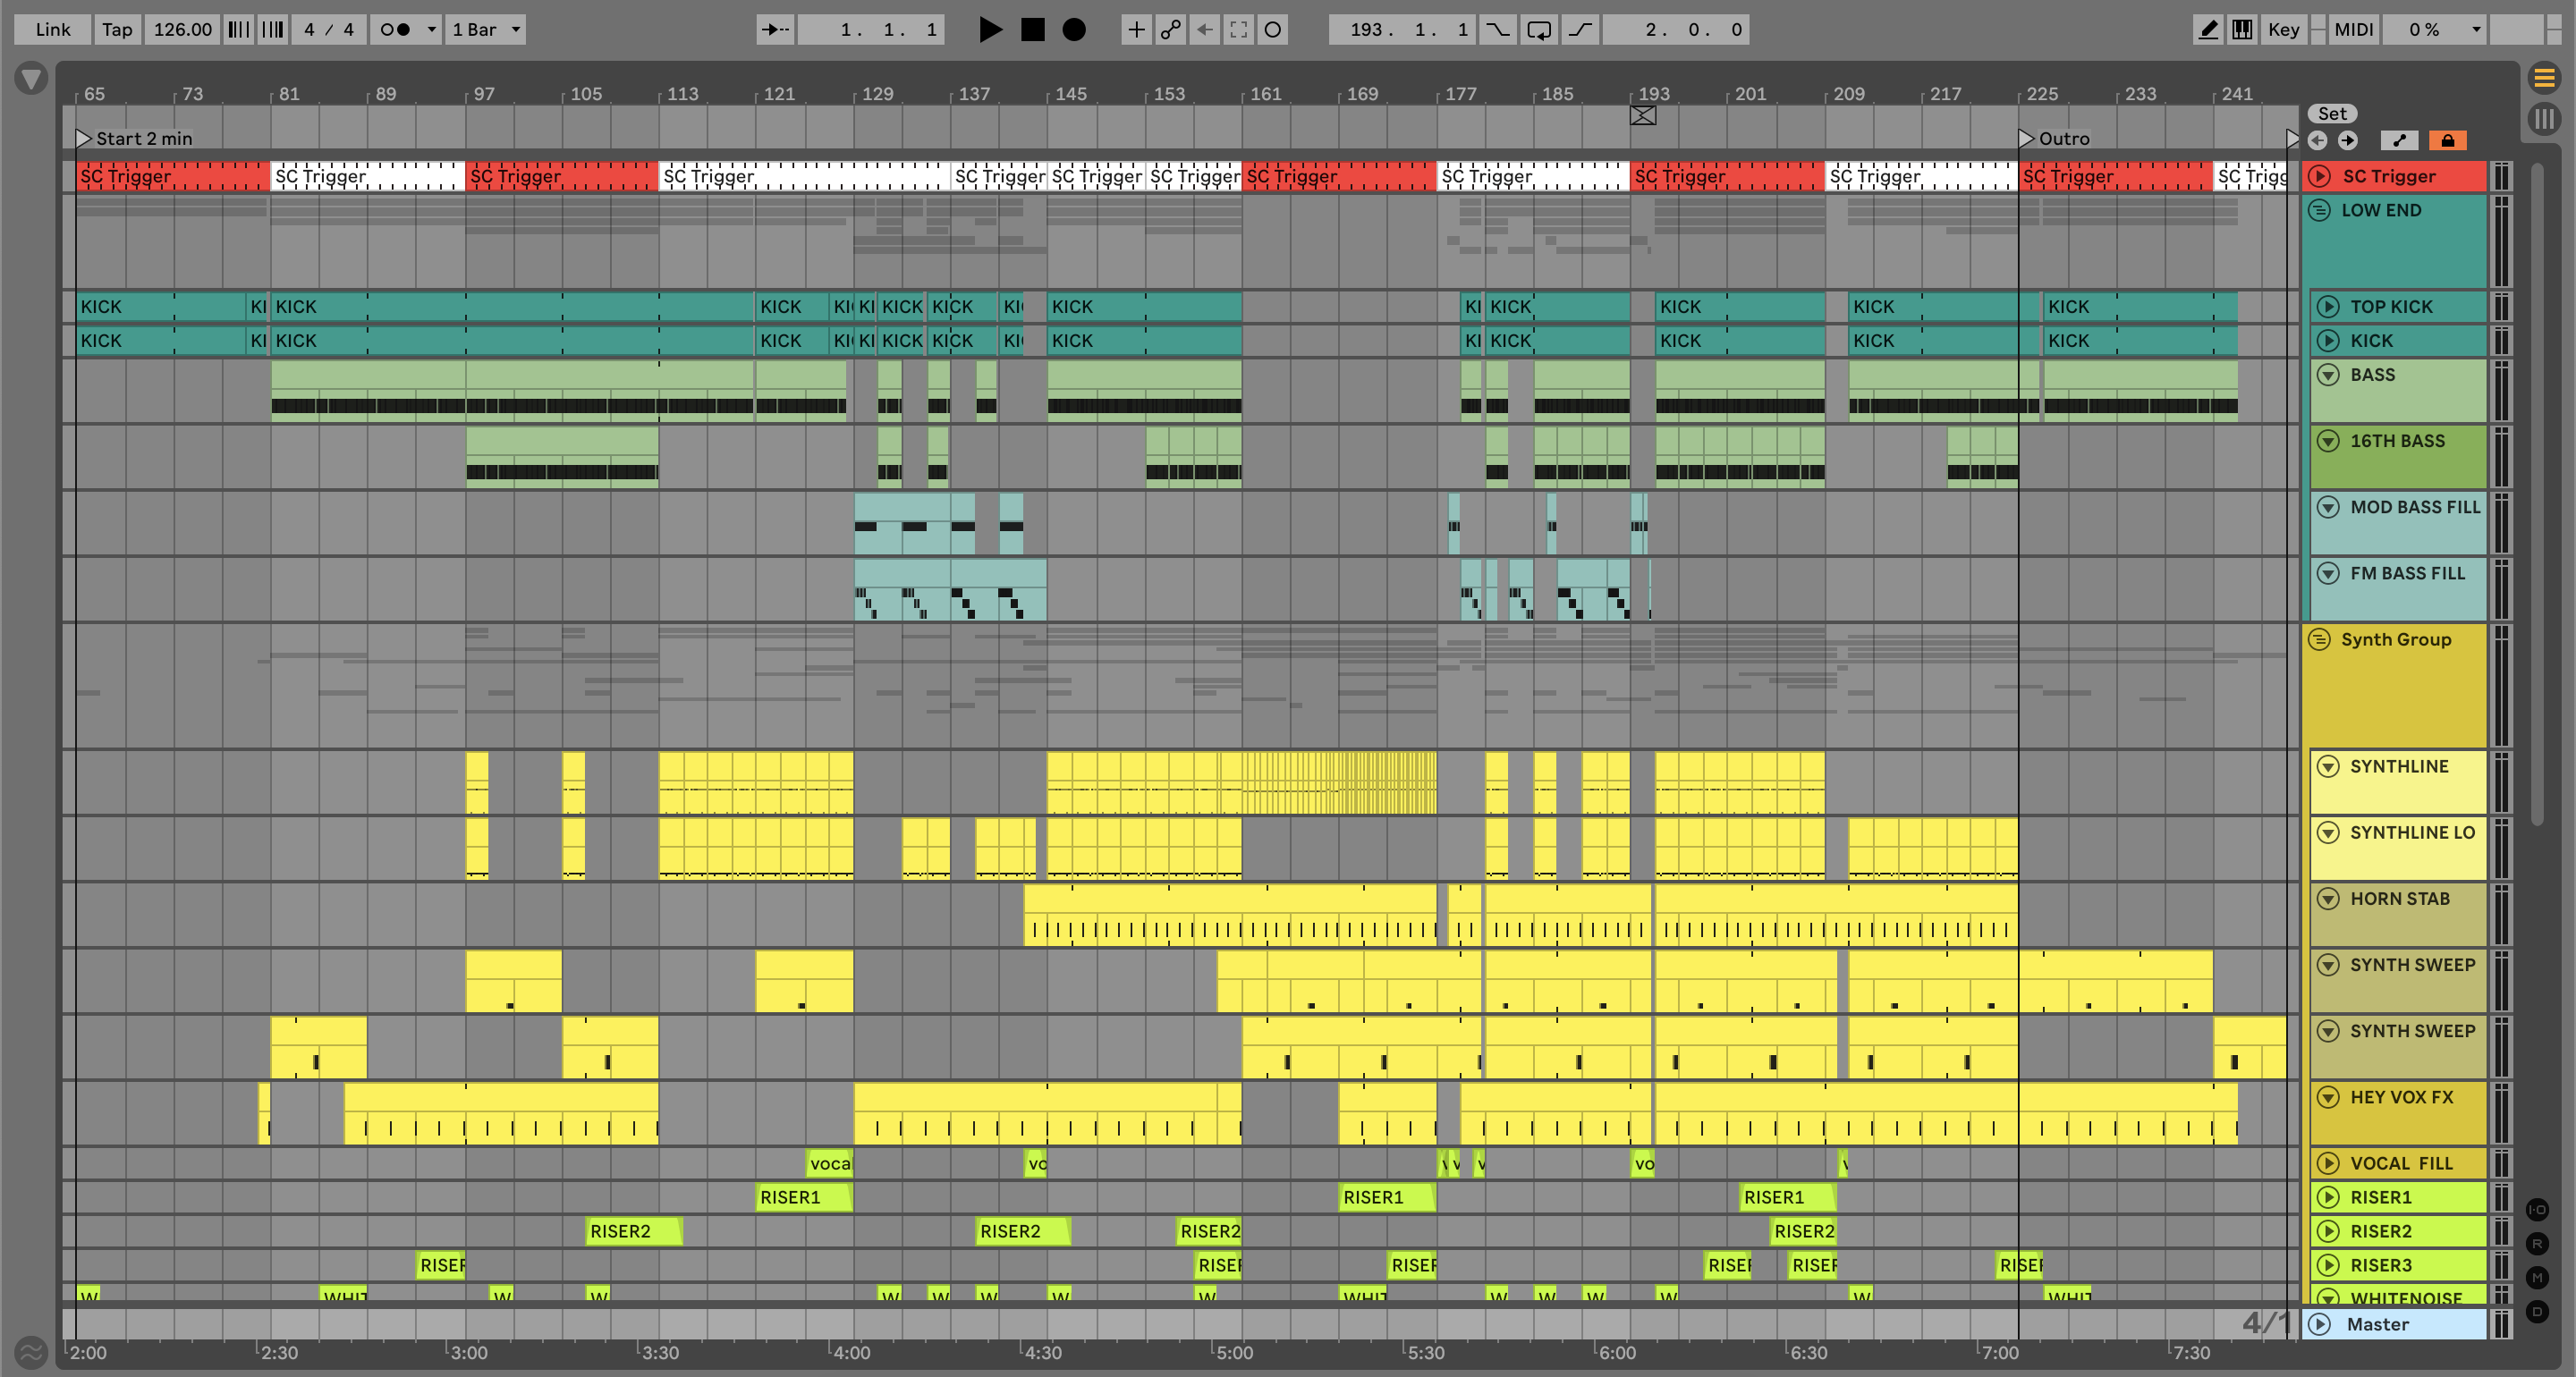
Task: Click the Follow playback arrow icon
Action: [774, 29]
